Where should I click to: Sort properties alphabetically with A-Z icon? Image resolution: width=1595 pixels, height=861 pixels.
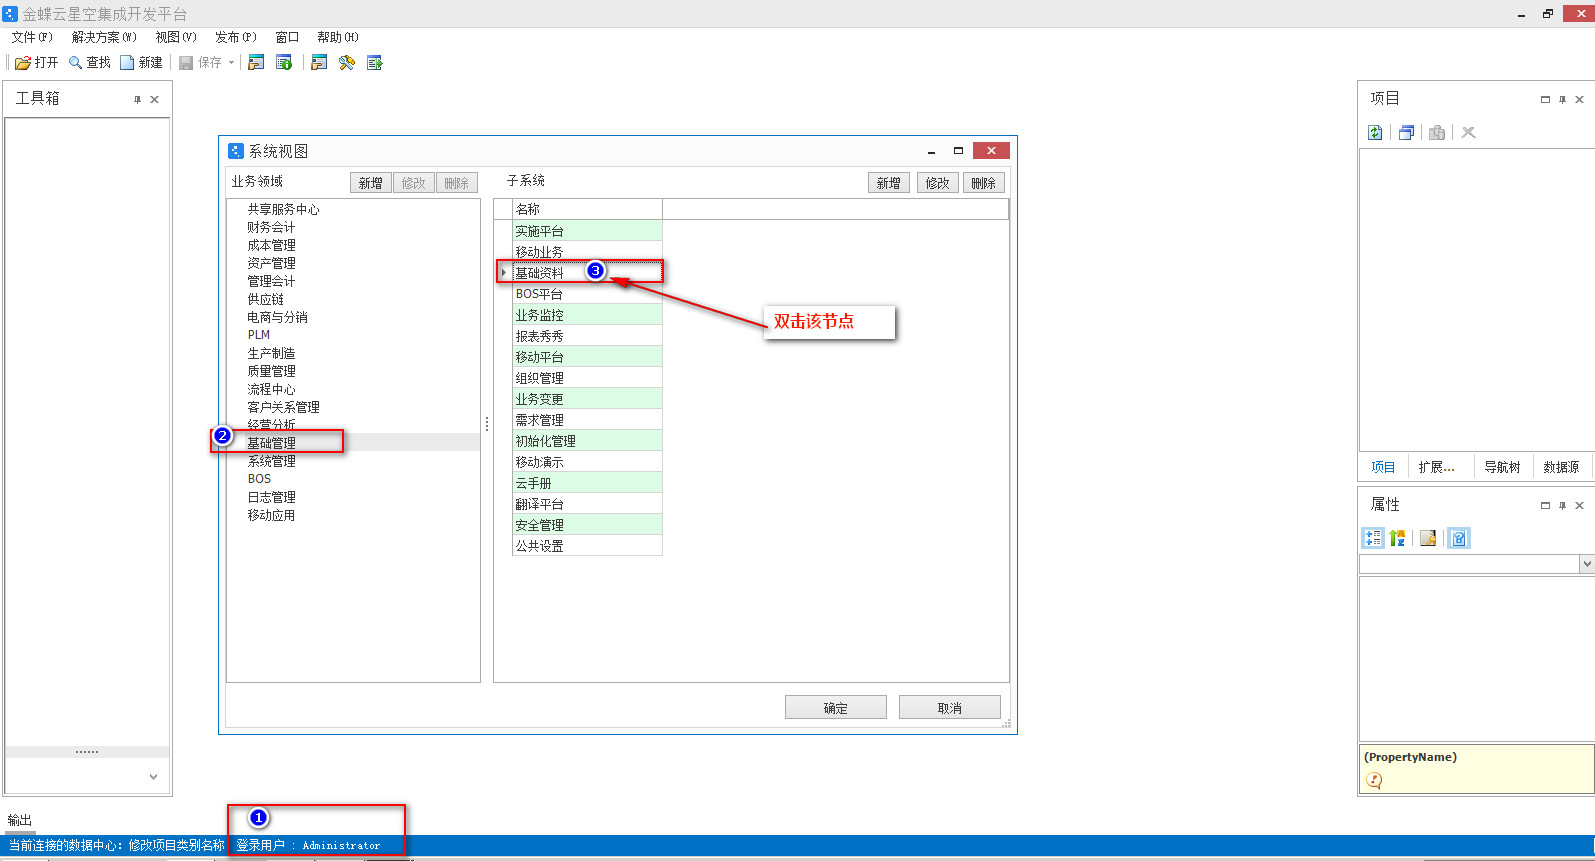[x=1398, y=538]
